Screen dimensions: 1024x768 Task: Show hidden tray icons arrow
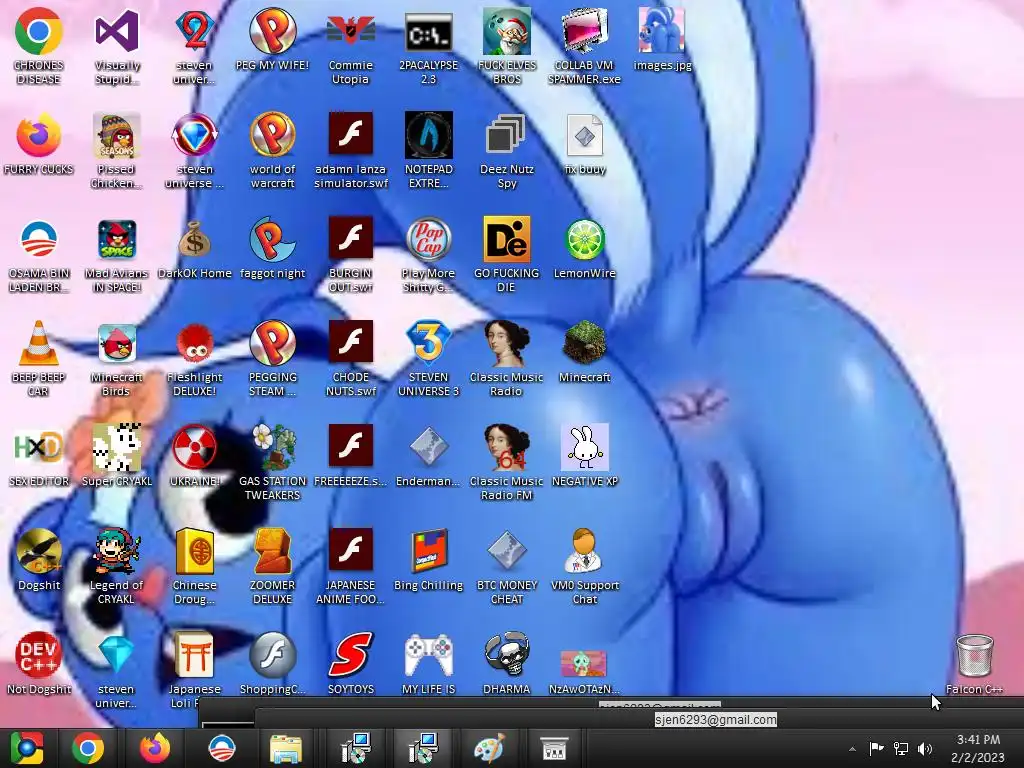pos(852,748)
